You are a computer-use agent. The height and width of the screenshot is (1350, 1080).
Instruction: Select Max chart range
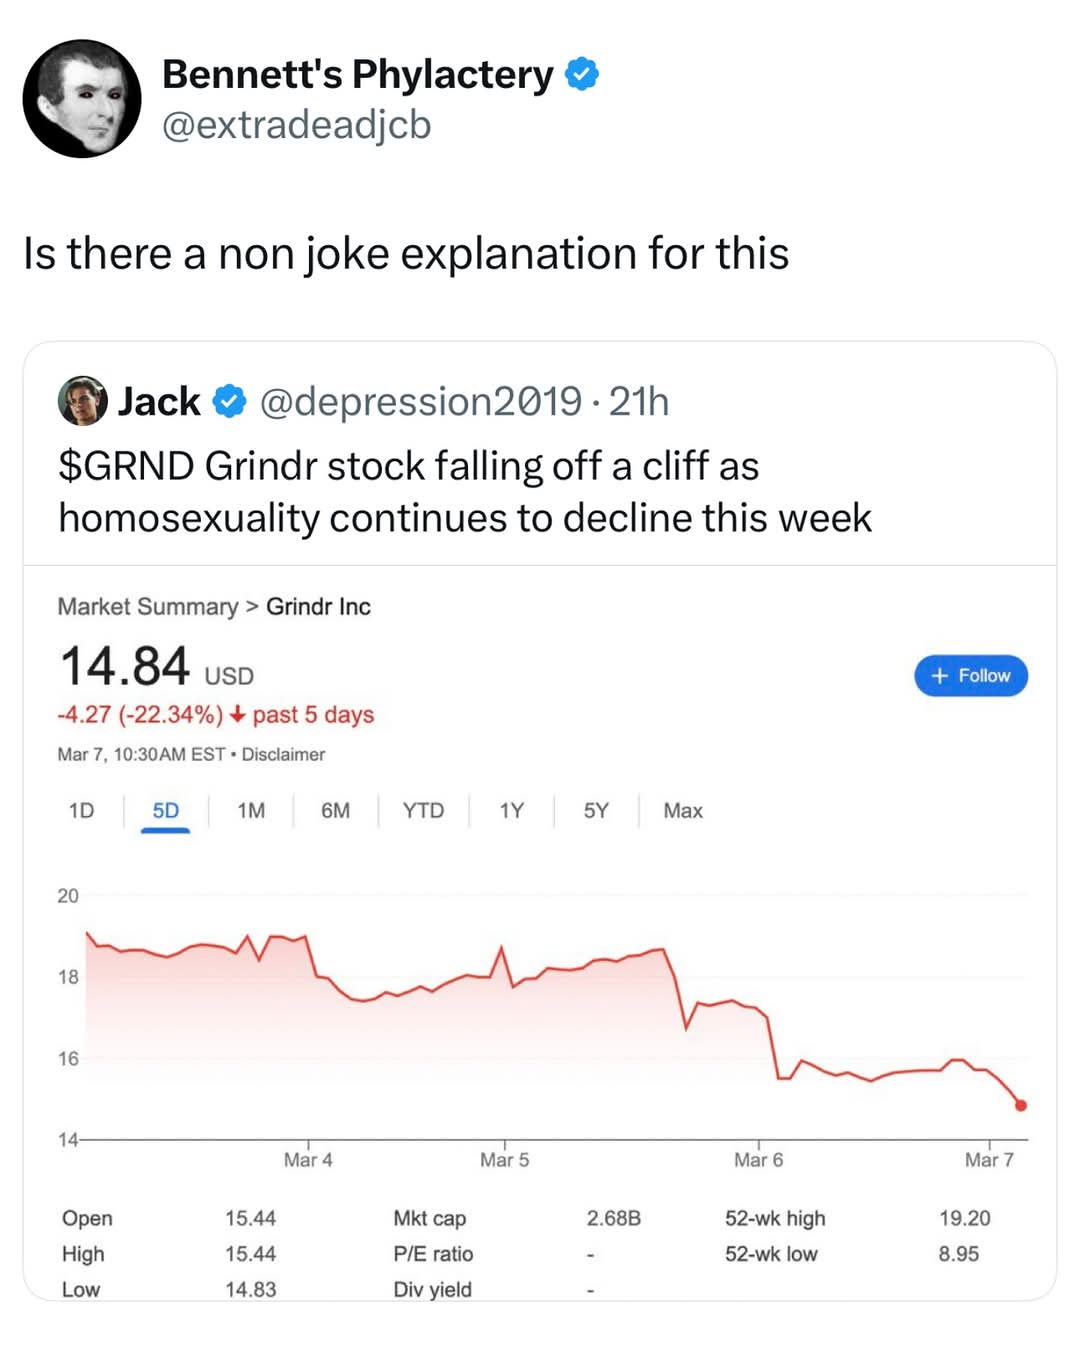683,810
